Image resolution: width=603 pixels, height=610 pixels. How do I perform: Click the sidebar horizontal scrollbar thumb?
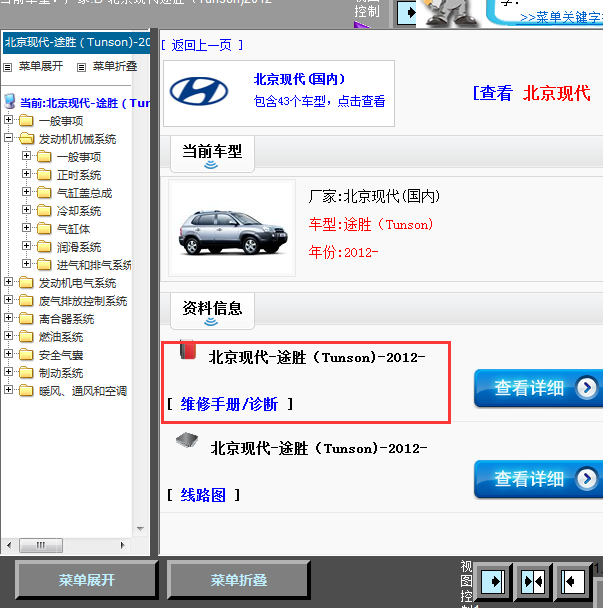[x=41, y=545]
